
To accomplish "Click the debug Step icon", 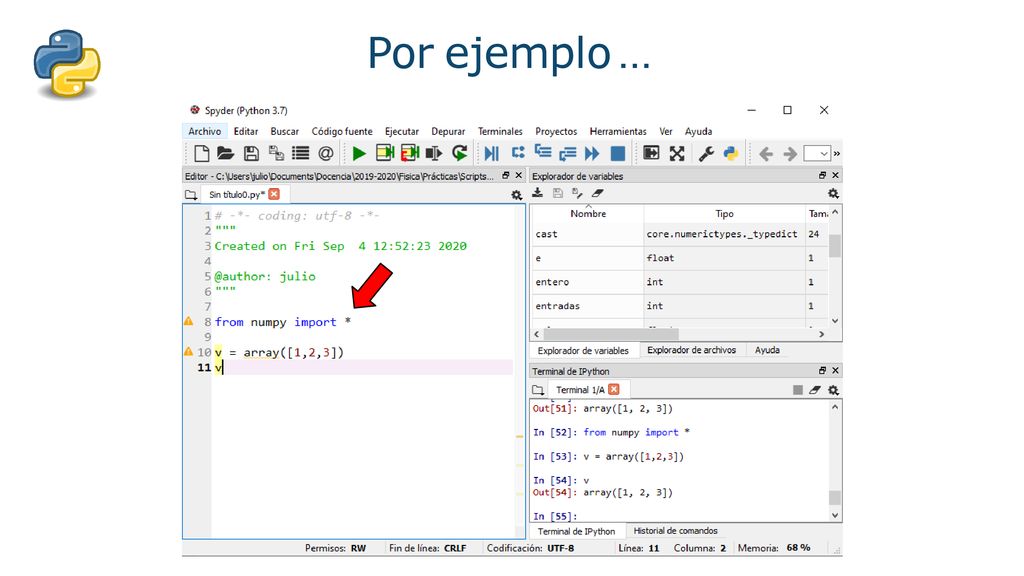I will pos(518,153).
